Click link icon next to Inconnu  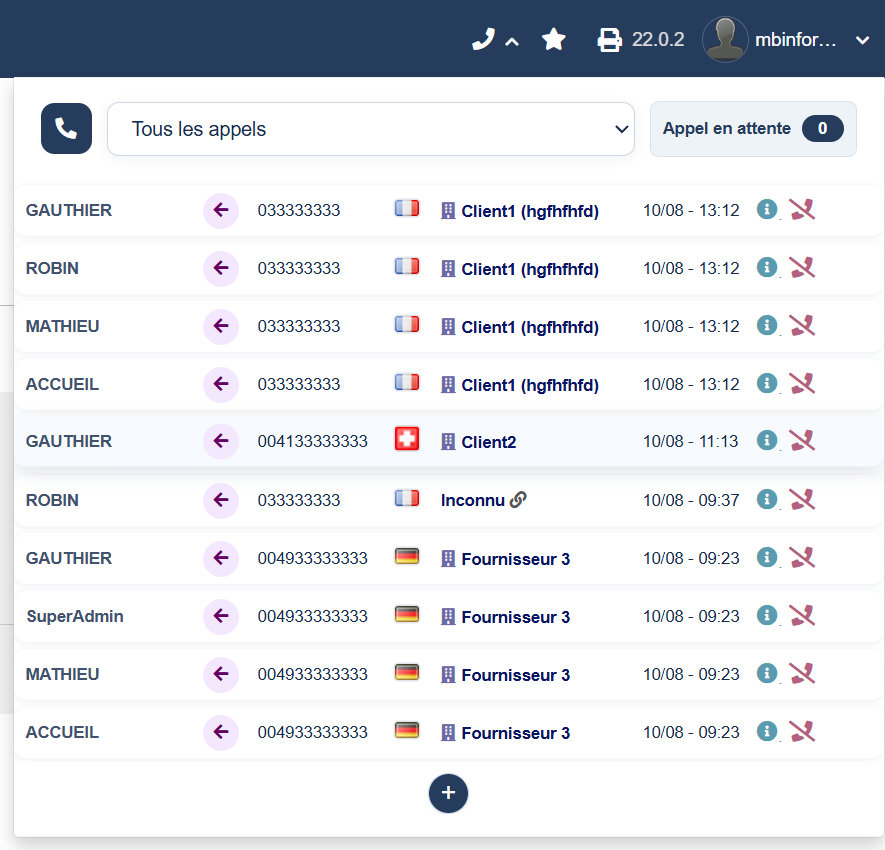tap(518, 500)
